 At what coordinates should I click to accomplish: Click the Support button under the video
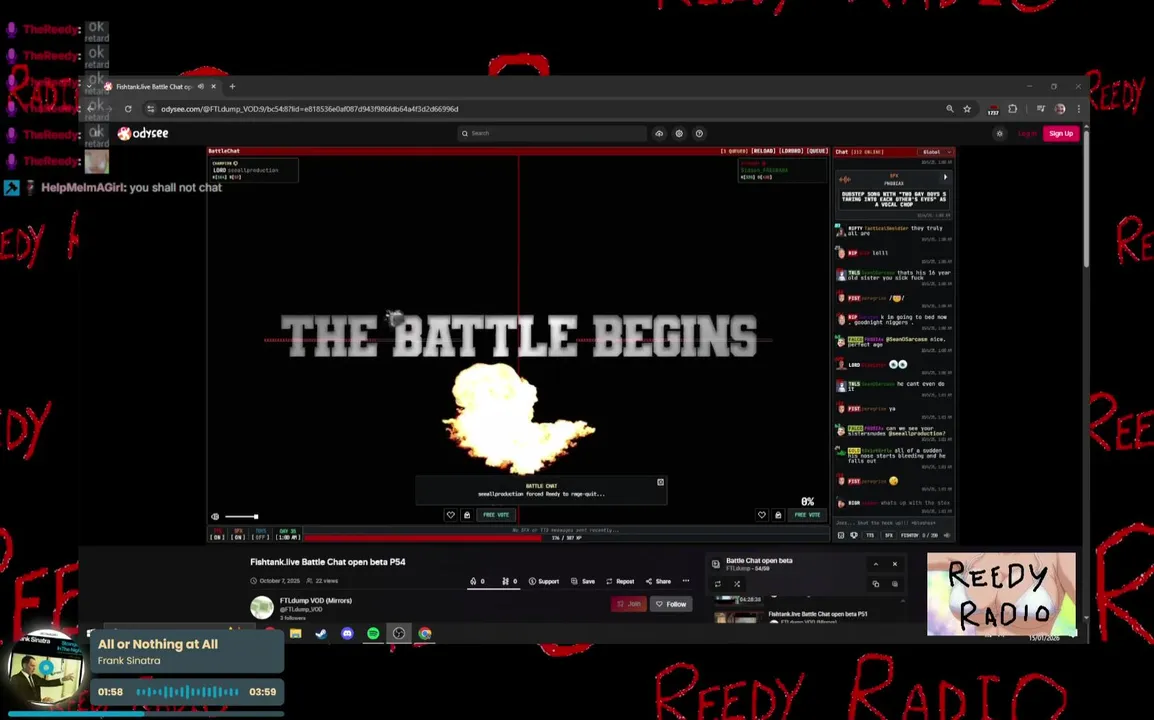(x=544, y=581)
